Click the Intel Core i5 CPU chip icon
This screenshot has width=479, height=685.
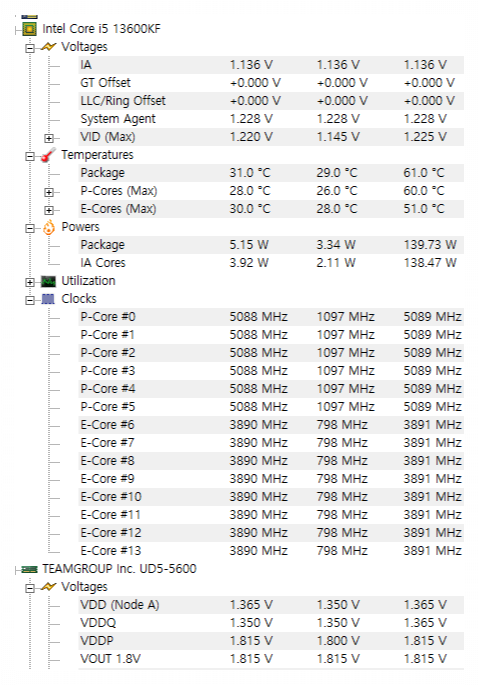29,29
